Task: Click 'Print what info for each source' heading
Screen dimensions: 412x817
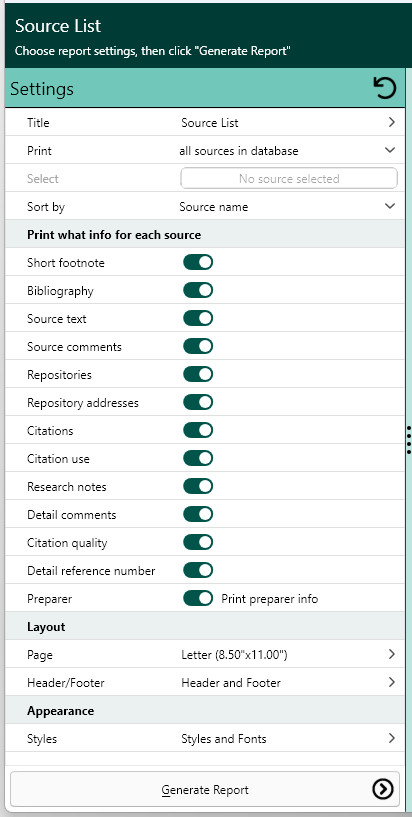Action: point(114,235)
